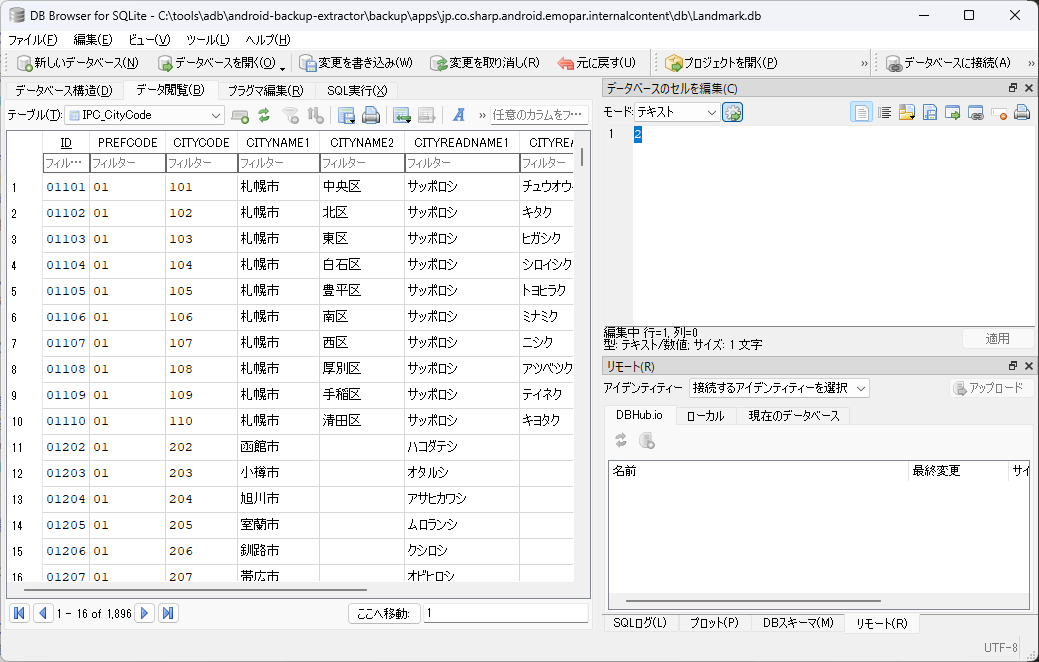
Task: Click the save table as view icon
Action: pos(347,115)
